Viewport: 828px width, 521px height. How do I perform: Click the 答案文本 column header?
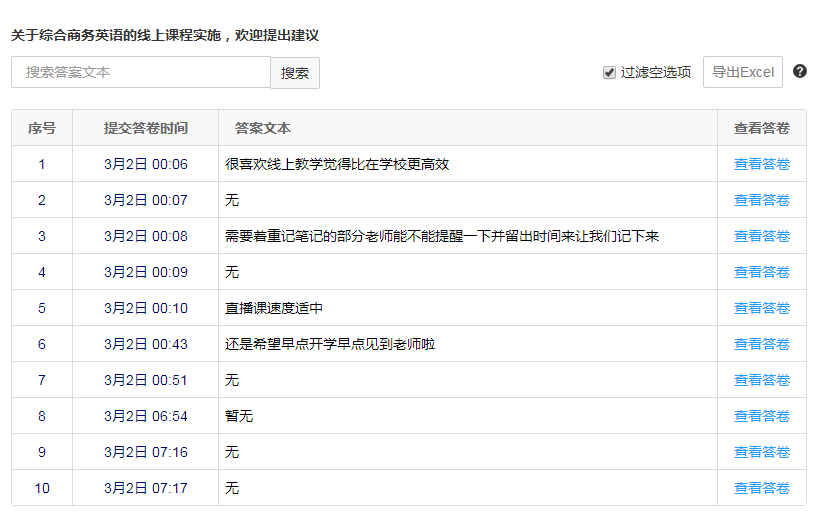(x=263, y=128)
